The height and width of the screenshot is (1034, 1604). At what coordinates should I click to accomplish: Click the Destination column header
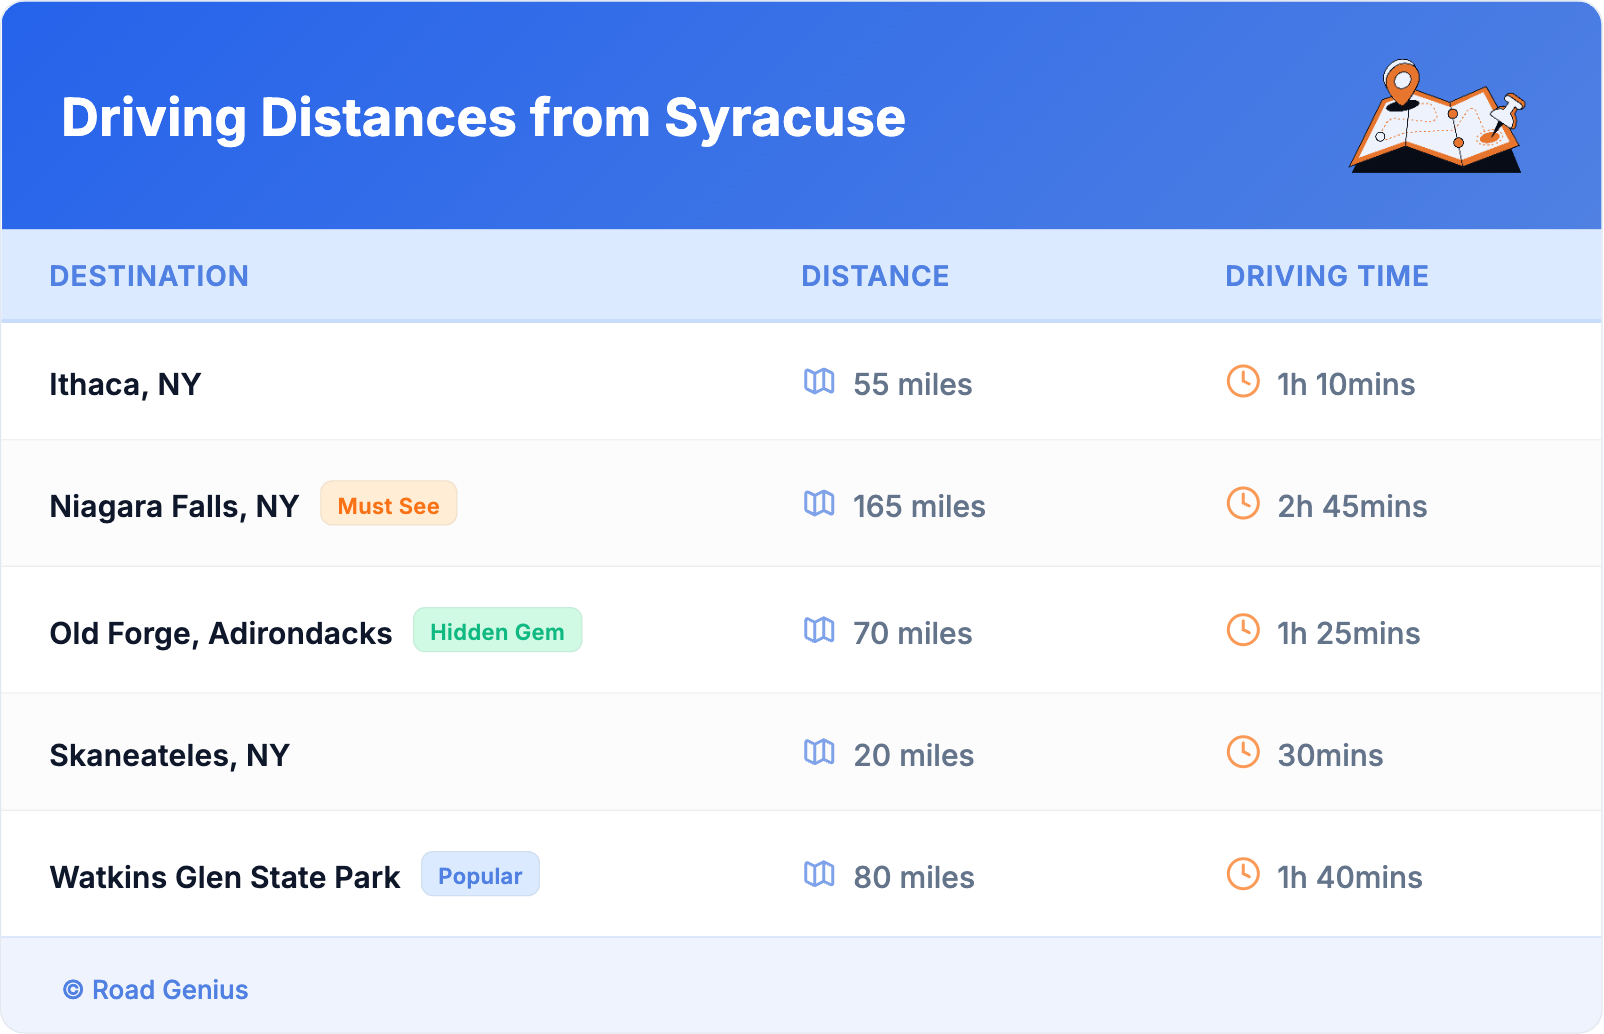149,276
